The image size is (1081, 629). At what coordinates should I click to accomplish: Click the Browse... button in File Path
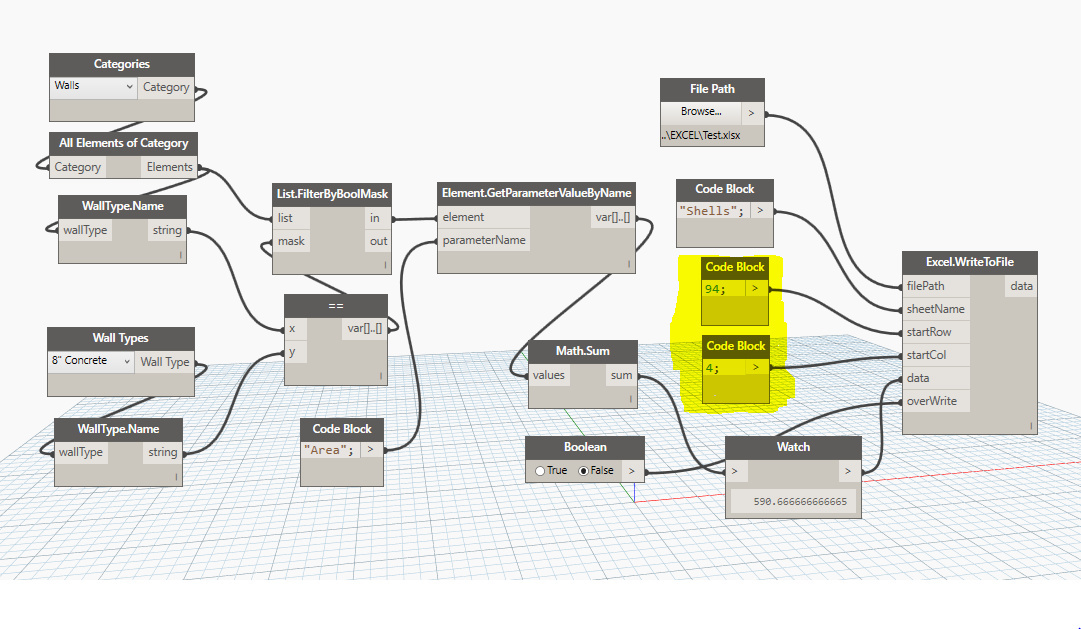(701, 112)
